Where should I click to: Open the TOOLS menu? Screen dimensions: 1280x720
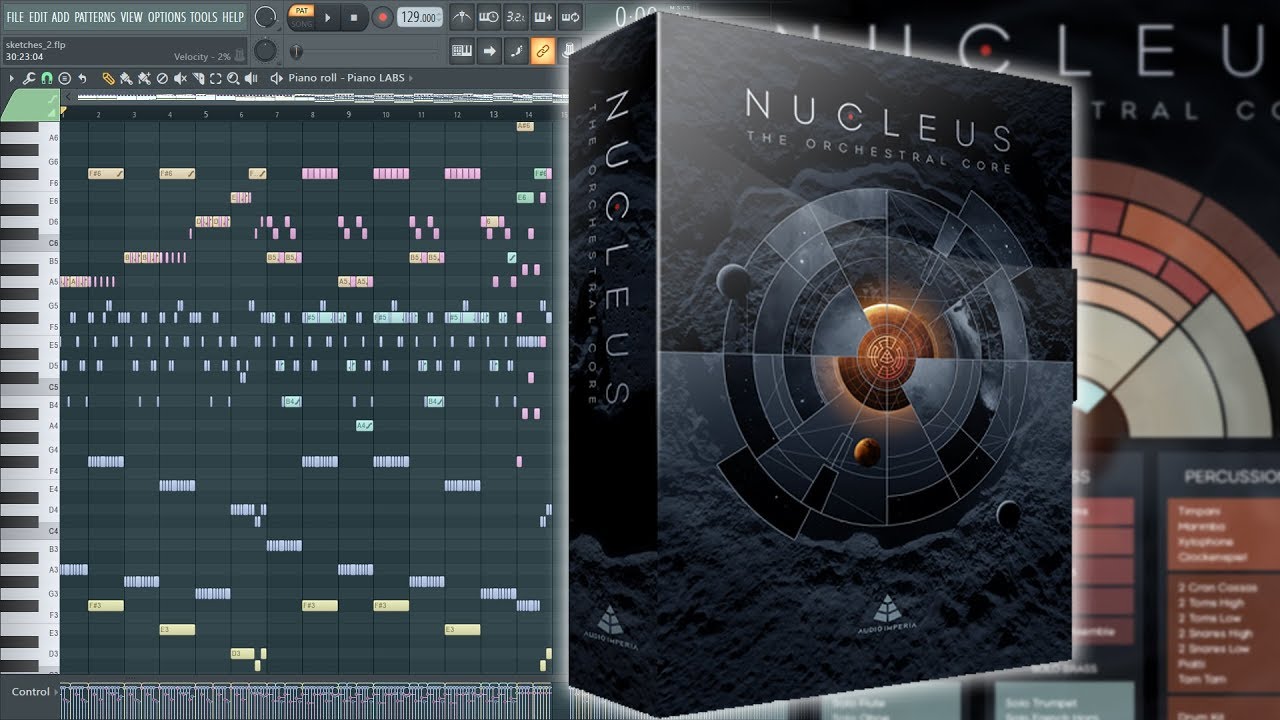204,17
